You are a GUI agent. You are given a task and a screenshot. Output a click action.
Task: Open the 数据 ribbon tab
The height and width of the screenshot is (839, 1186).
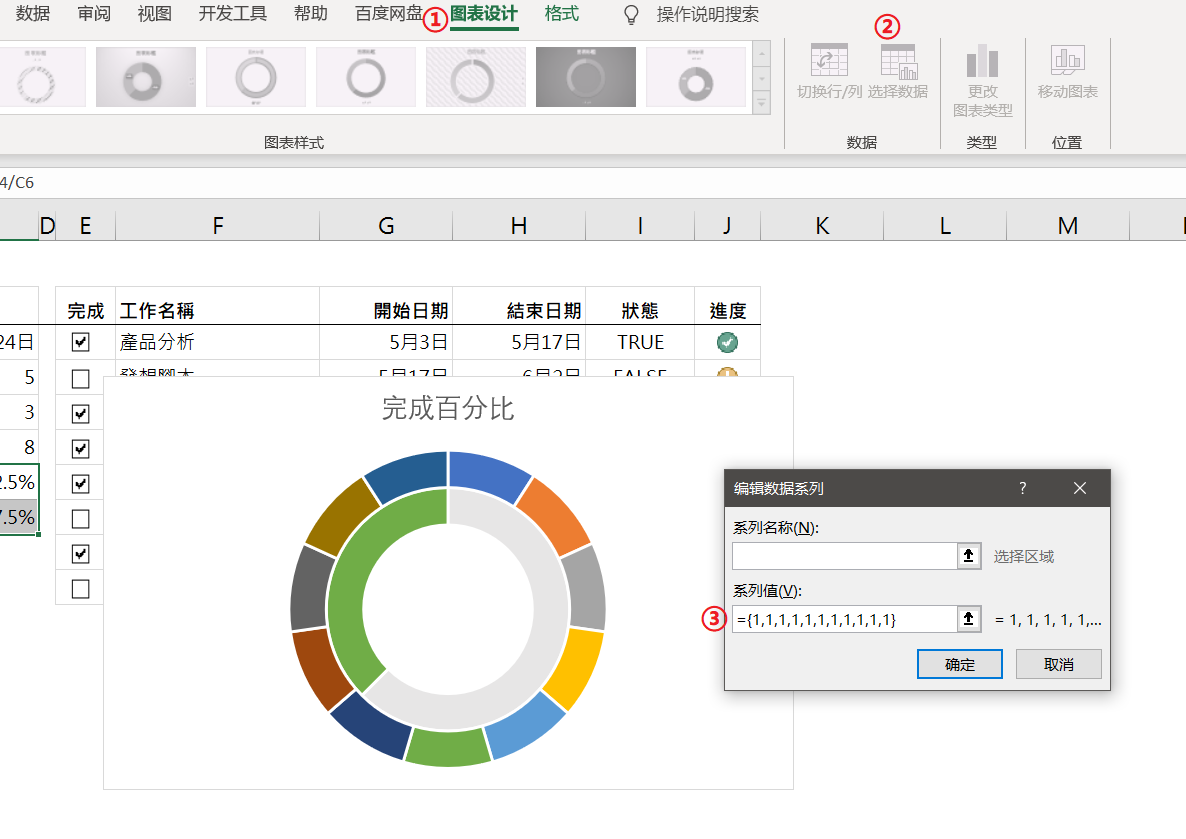tap(33, 14)
